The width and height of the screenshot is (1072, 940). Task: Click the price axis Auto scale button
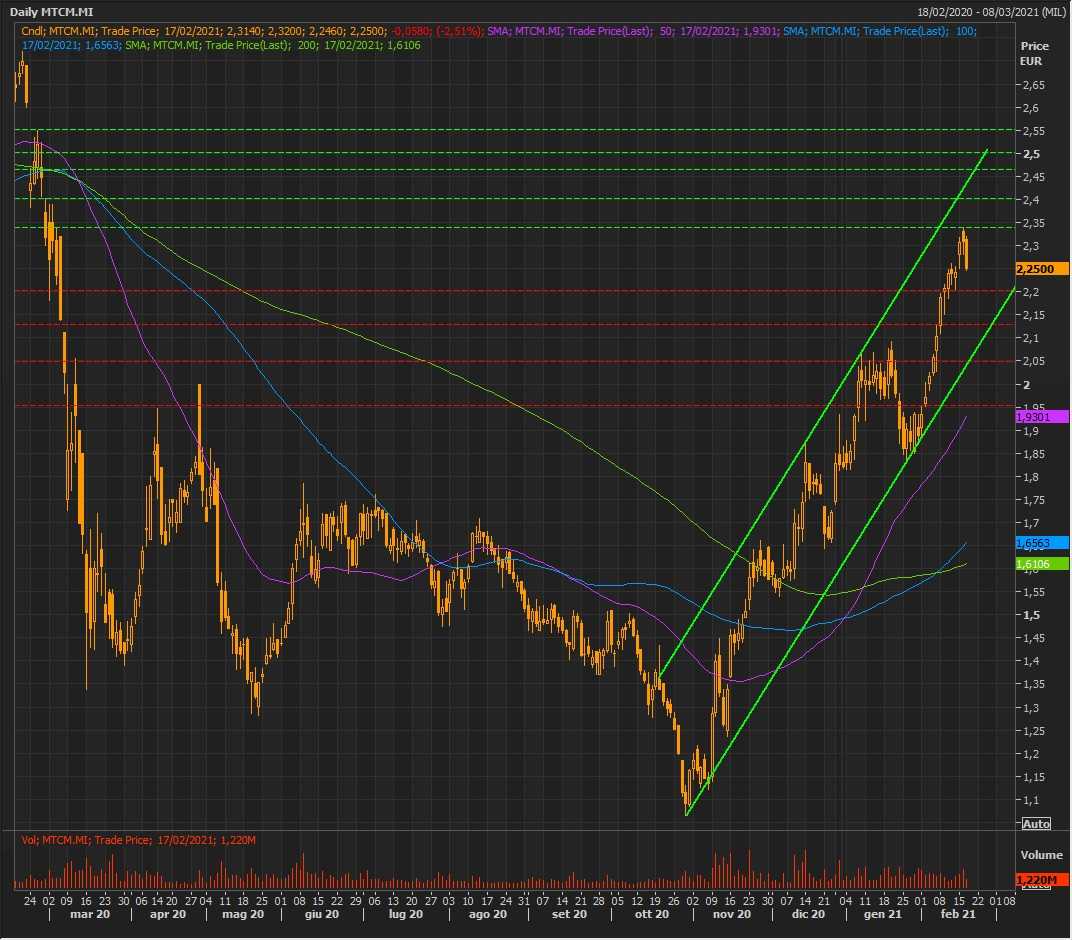point(1036,823)
